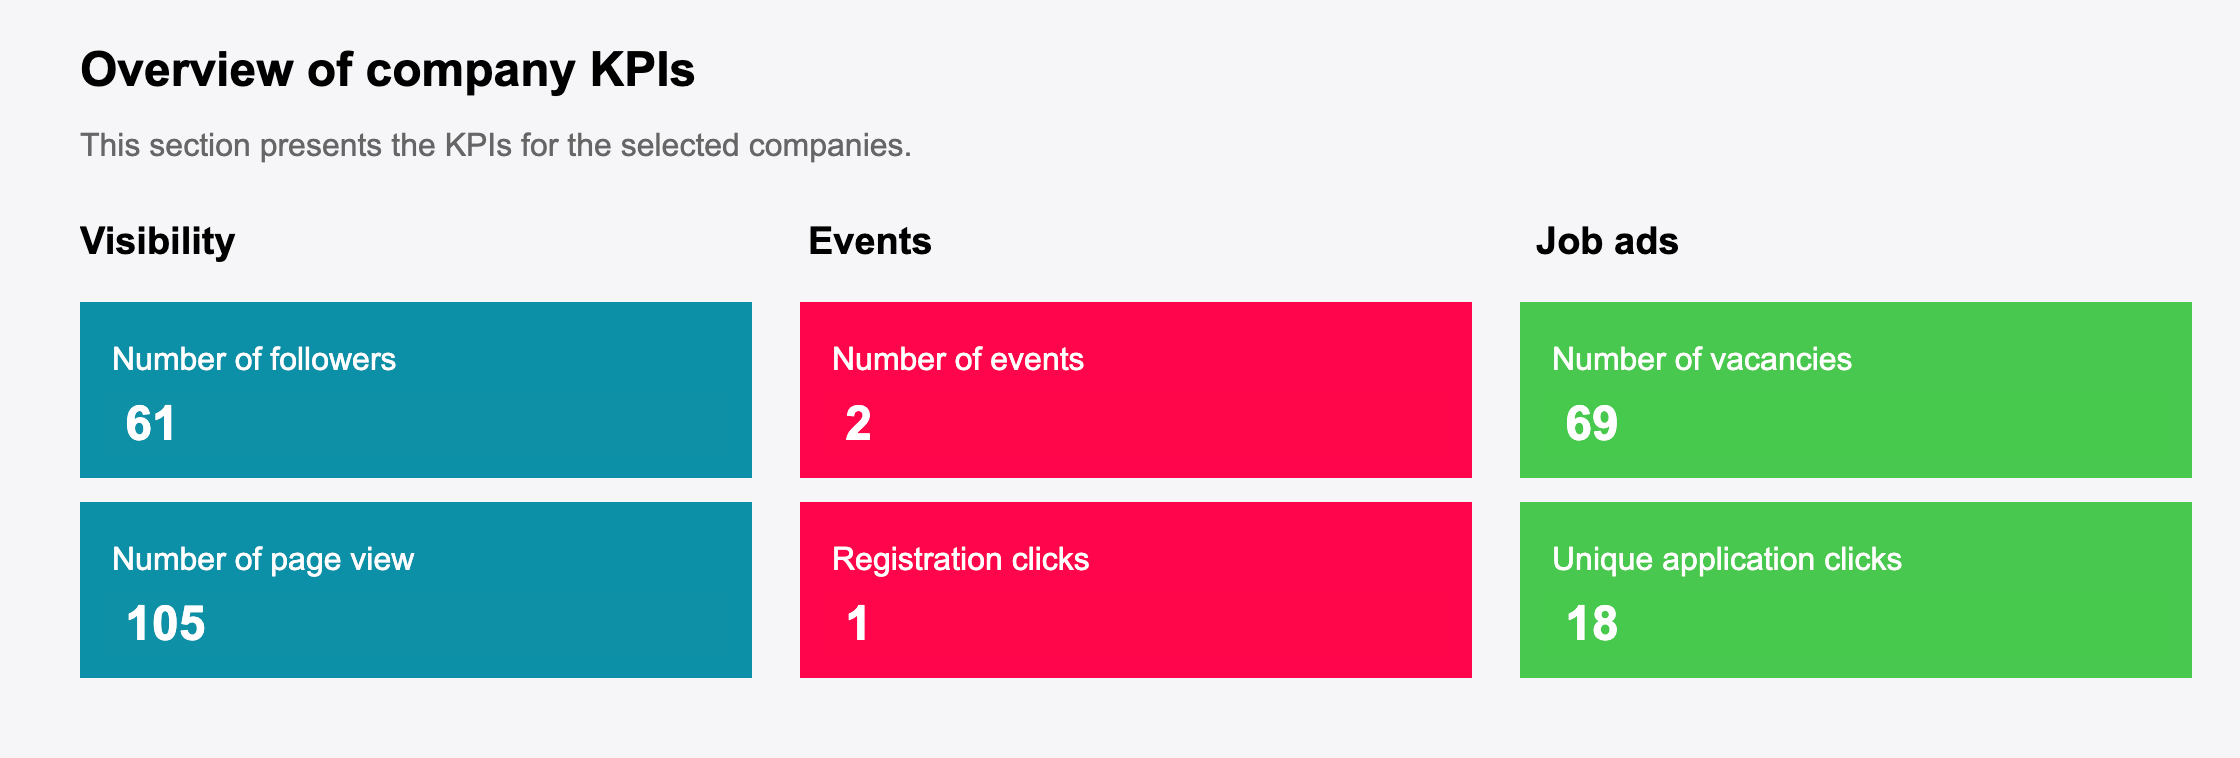Click the registration clicks value 1
The height and width of the screenshot is (758, 2240).
[857, 623]
